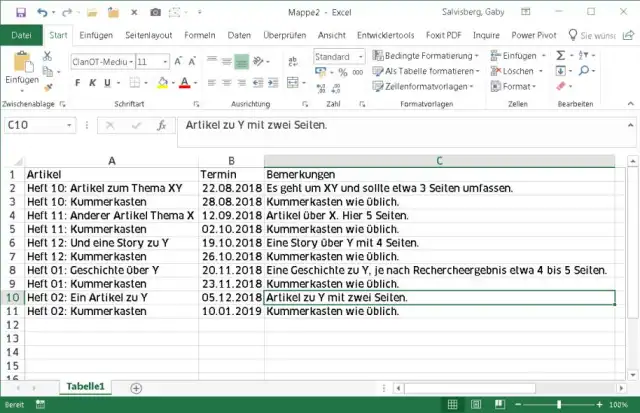The height and width of the screenshot is (413, 640).
Task: Click the camera icon in quick access toolbar
Action: tap(155, 11)
